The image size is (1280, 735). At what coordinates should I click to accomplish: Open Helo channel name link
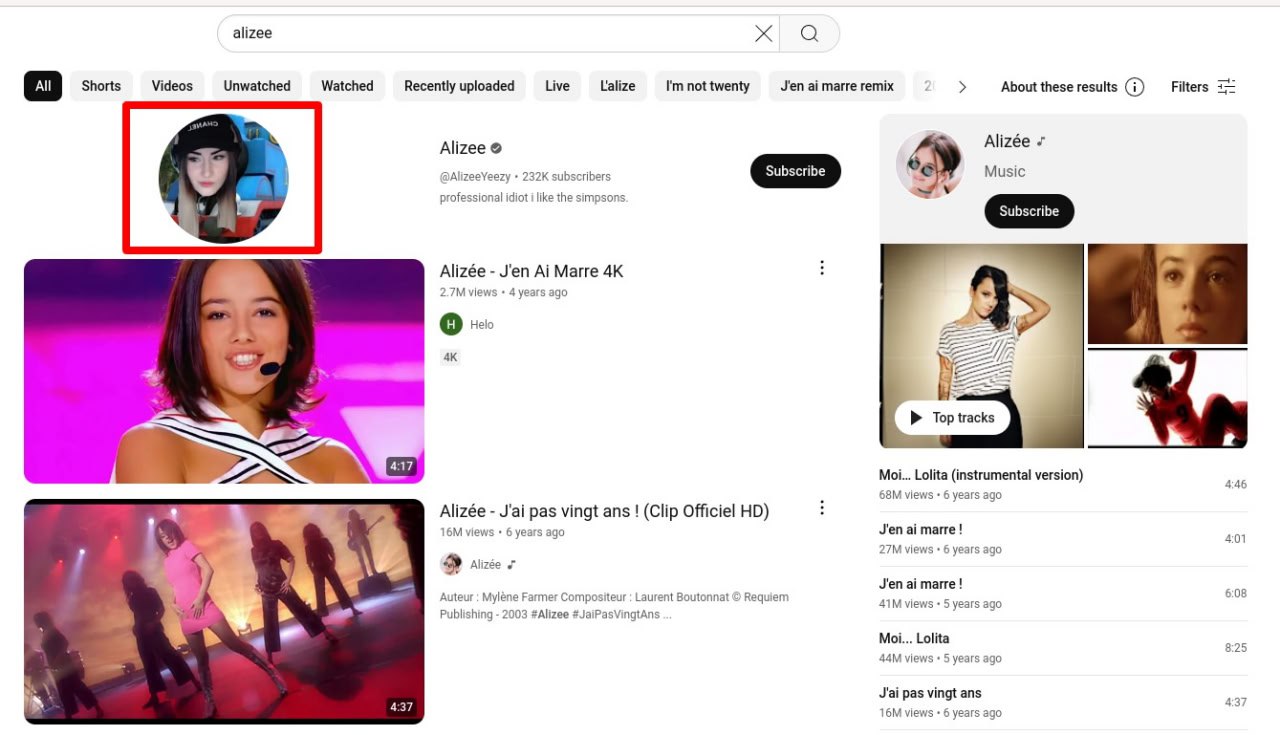coord(482,325)
